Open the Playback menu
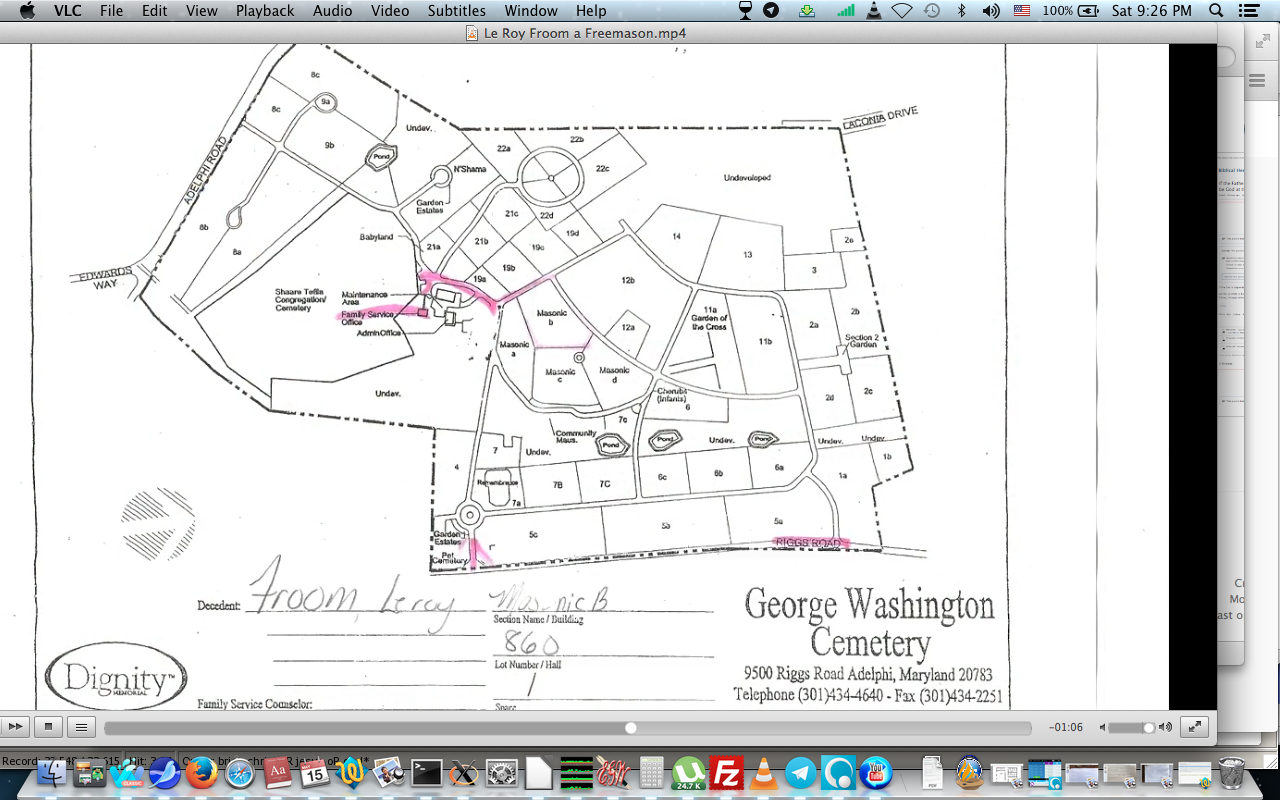 [265, 11]
